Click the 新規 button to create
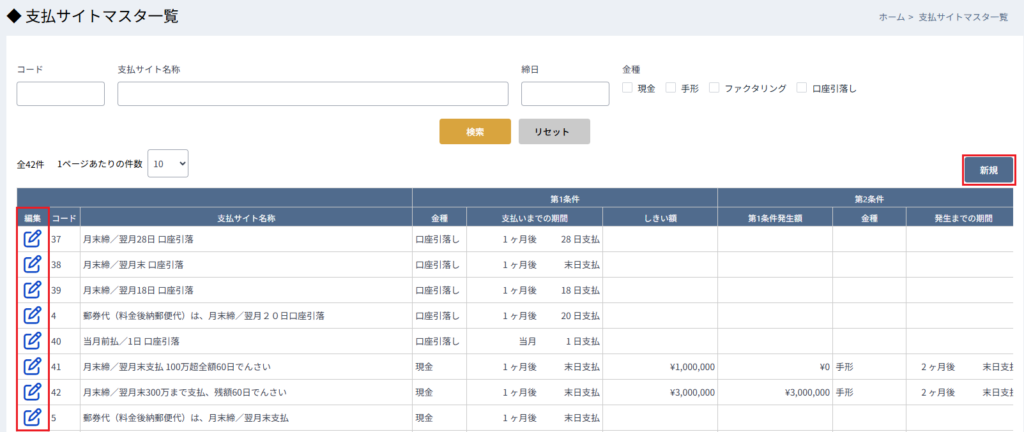1024x432 pixels. (x=988, y=170)
